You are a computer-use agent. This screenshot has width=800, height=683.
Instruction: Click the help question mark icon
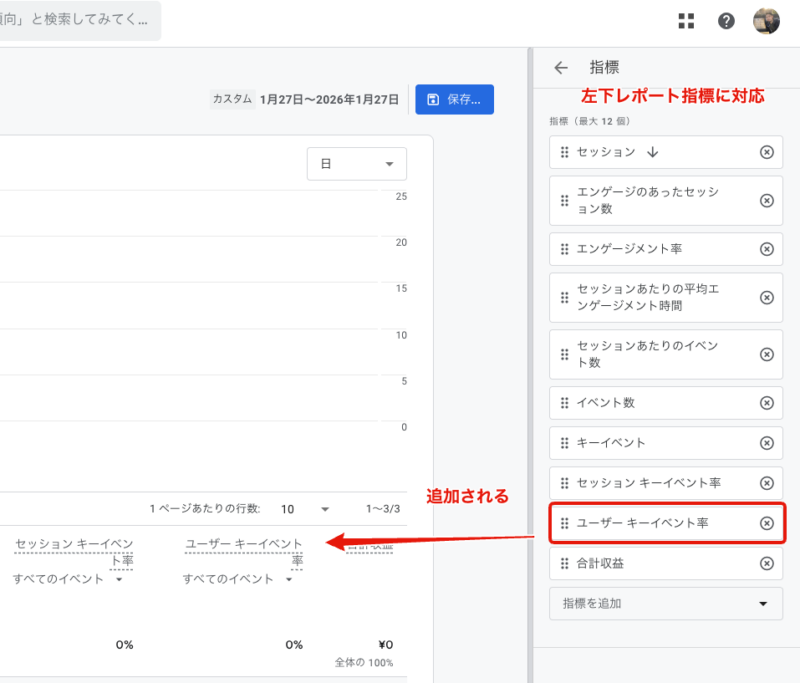[x=726, y=21]
